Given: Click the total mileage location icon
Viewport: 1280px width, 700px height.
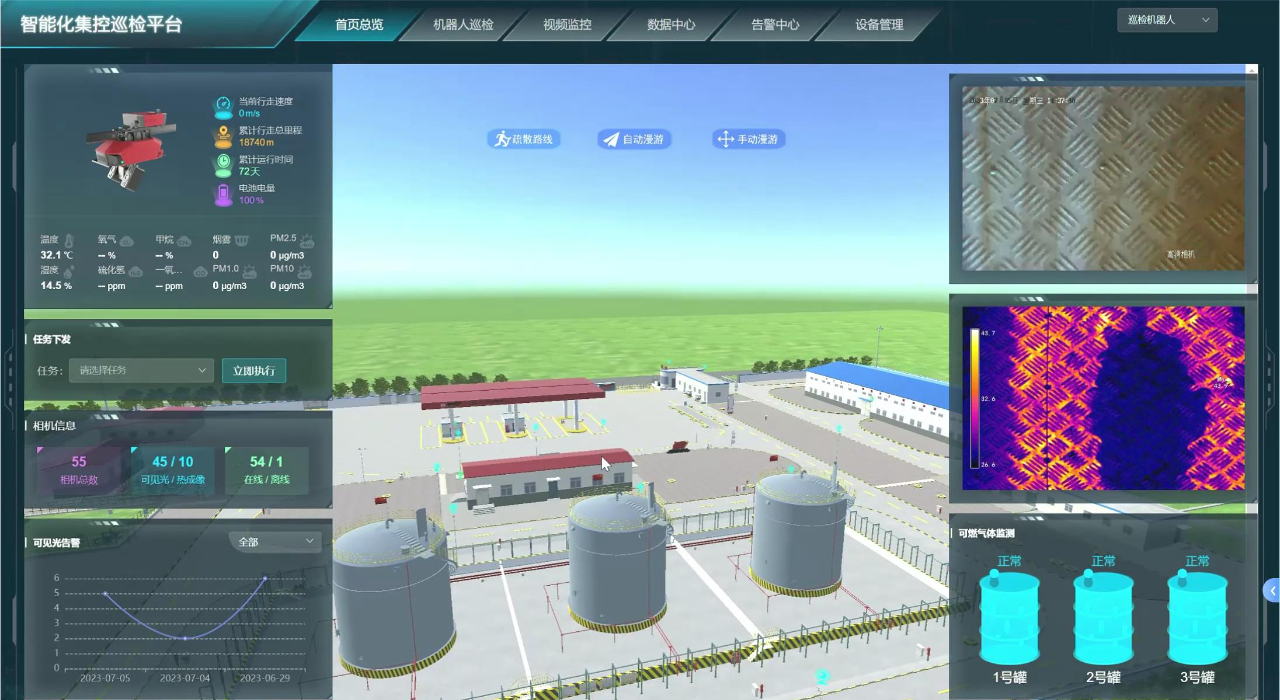Looking at the screenshot, I should 223,136.
